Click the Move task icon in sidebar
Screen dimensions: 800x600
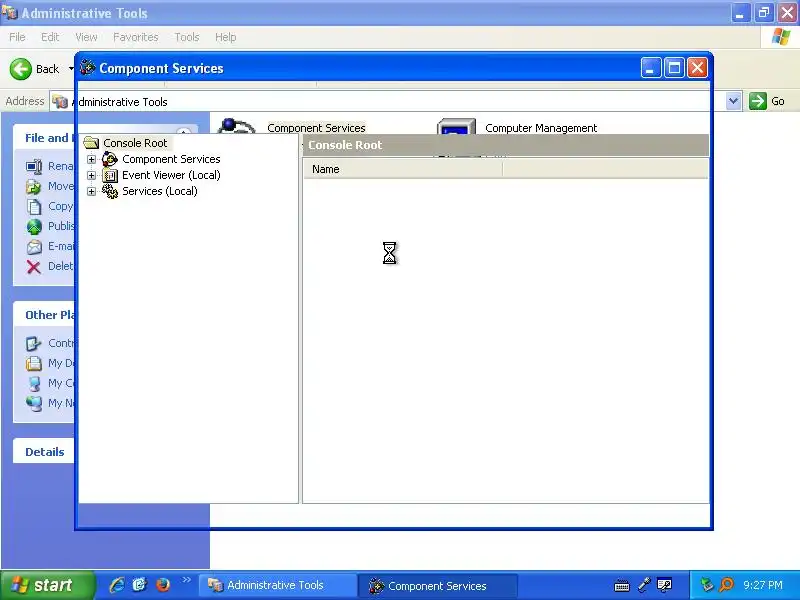coord(34,187)
